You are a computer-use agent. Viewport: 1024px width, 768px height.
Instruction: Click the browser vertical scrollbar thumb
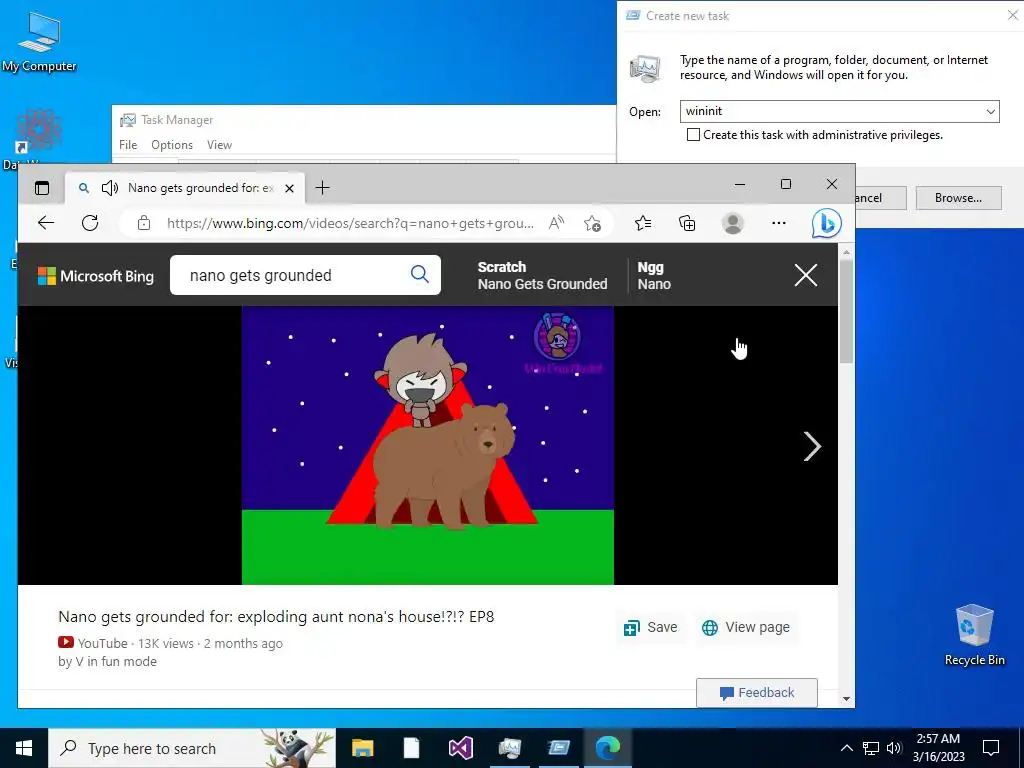(846, 311)
